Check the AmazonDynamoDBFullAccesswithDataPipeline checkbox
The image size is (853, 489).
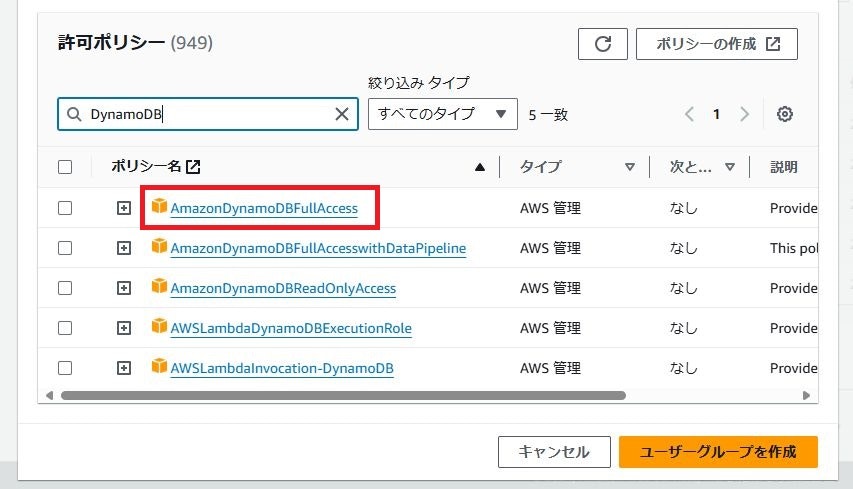point(65,248)
